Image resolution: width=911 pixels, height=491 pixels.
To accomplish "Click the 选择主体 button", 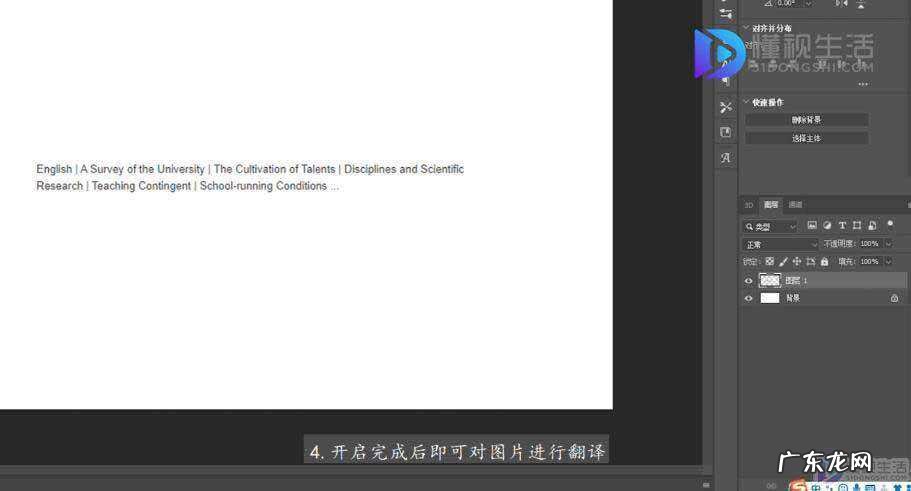I will (806, 138).
